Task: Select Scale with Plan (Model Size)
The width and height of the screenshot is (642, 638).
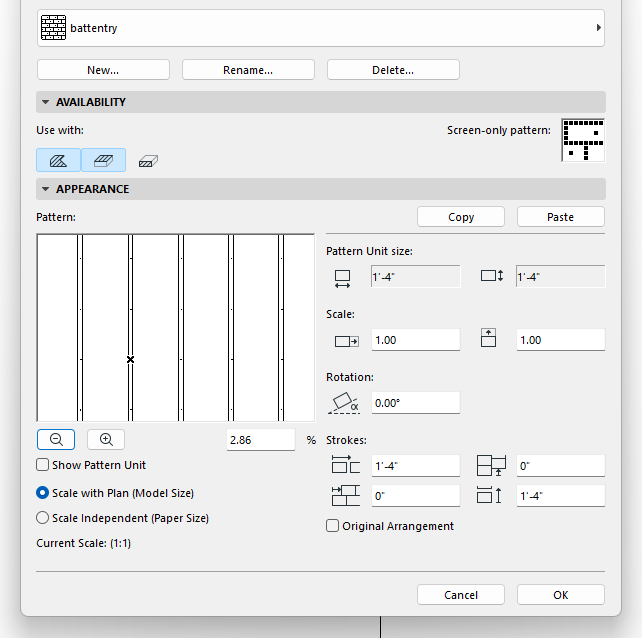Action: [43, 493]
